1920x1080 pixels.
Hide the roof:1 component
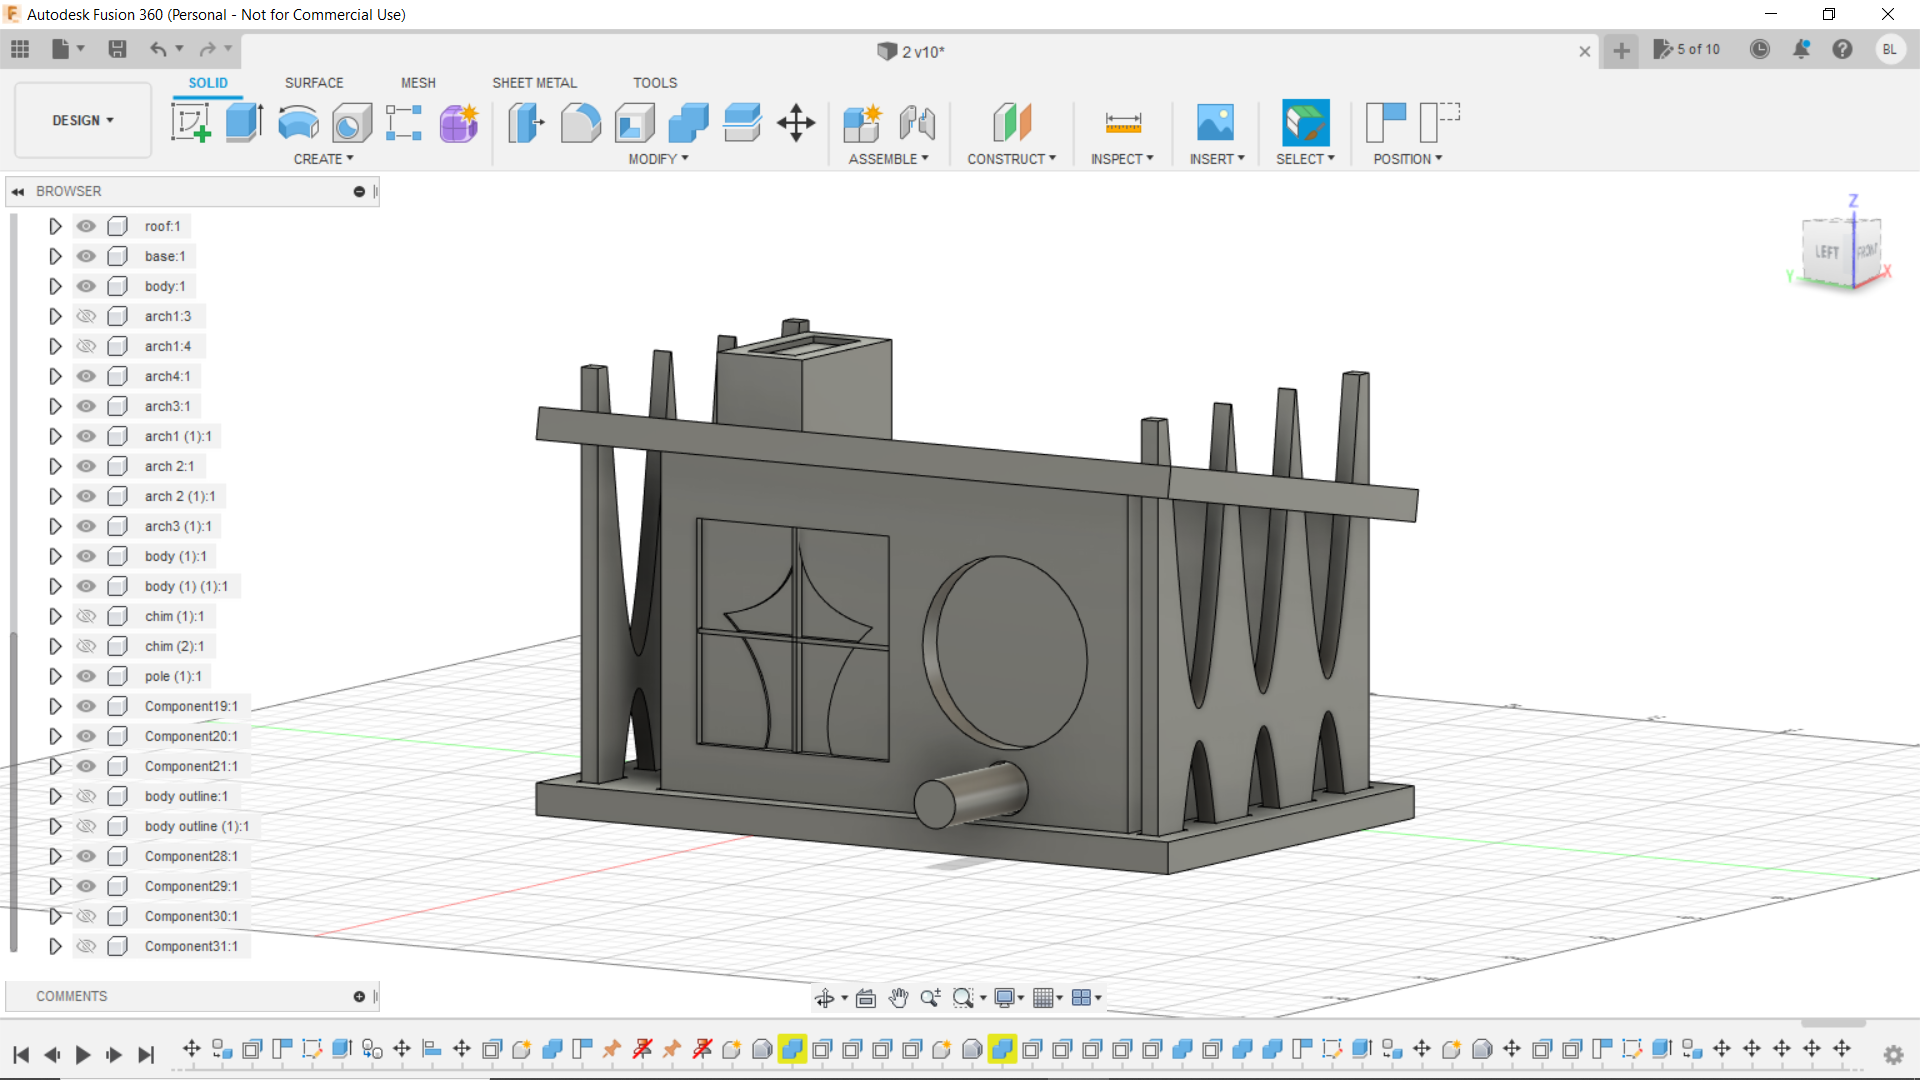pos(87,226)
